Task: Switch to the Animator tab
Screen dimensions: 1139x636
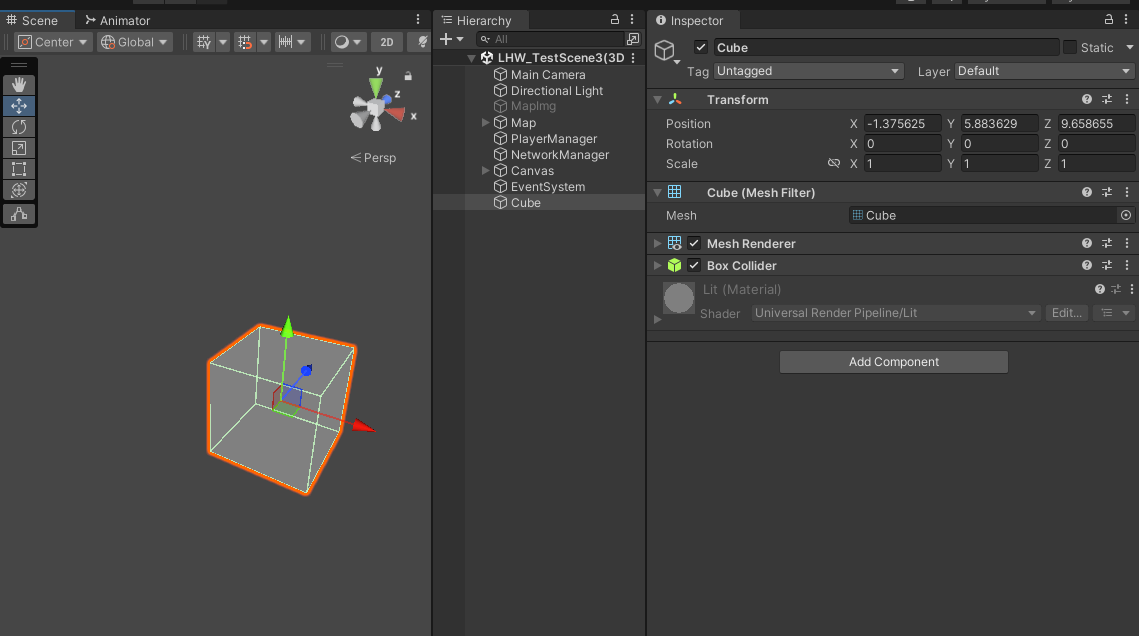Action: pos(118,20)
